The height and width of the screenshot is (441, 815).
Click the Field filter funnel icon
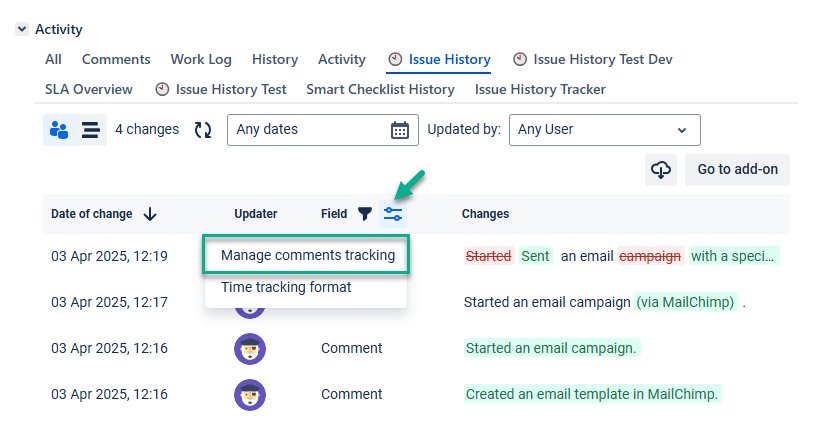coord(365,214)
